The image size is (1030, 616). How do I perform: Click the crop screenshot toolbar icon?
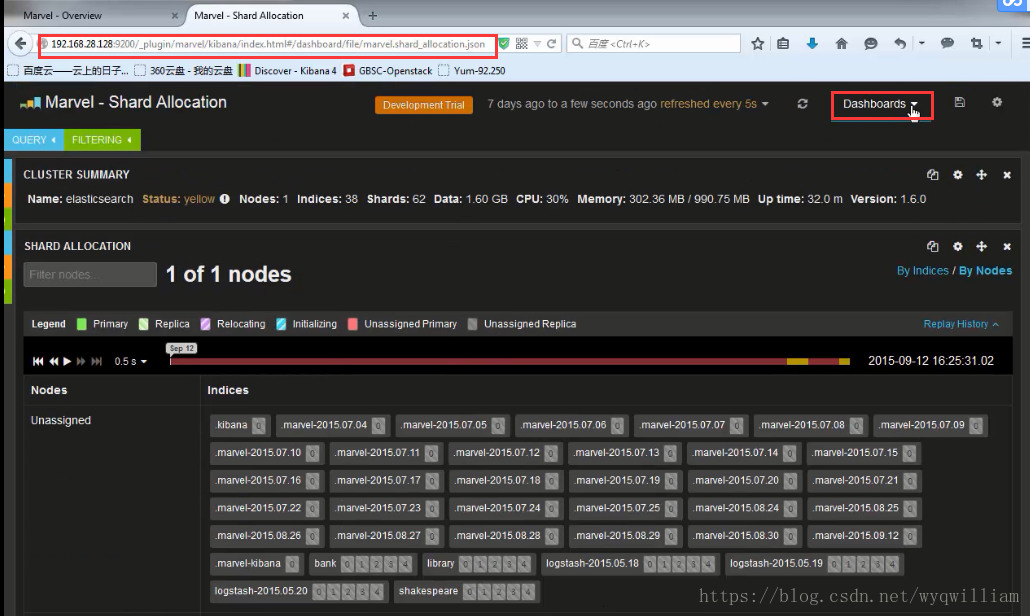click(976, 44)
